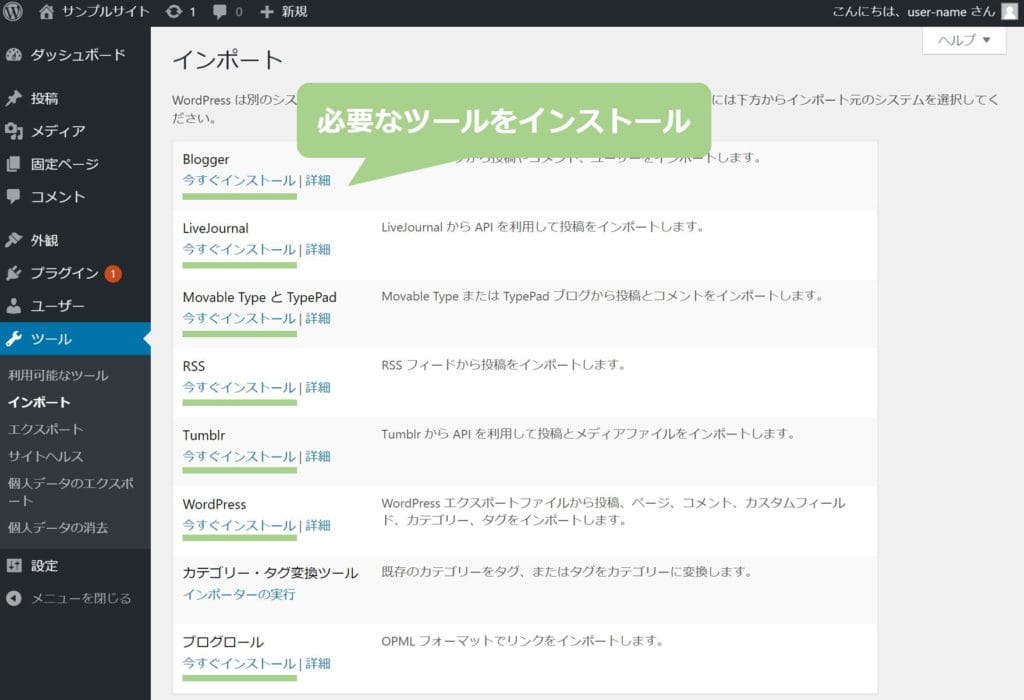
Task: Click the 新規 plus icon
Action: pos(266,12)
